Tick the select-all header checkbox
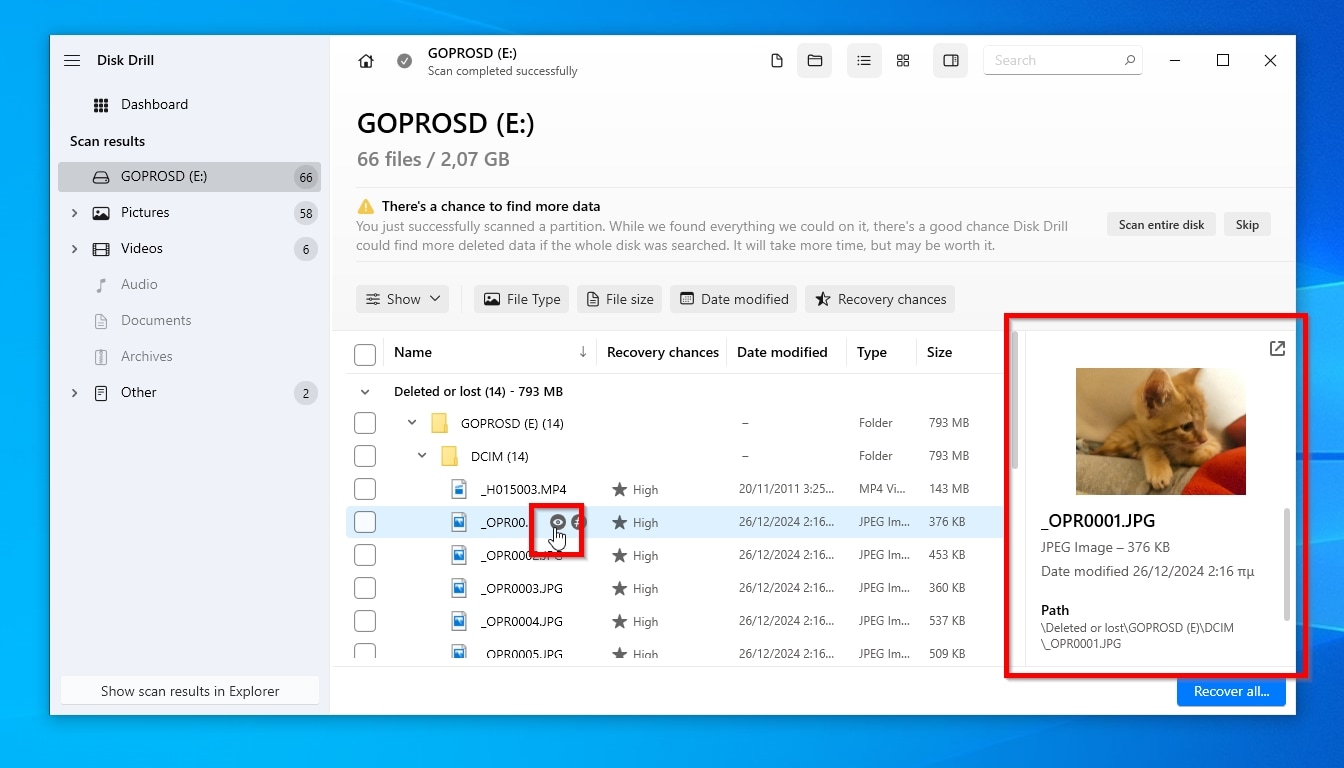The width and height of the screenshot is (1344, 768). click(x=365, y=354)
